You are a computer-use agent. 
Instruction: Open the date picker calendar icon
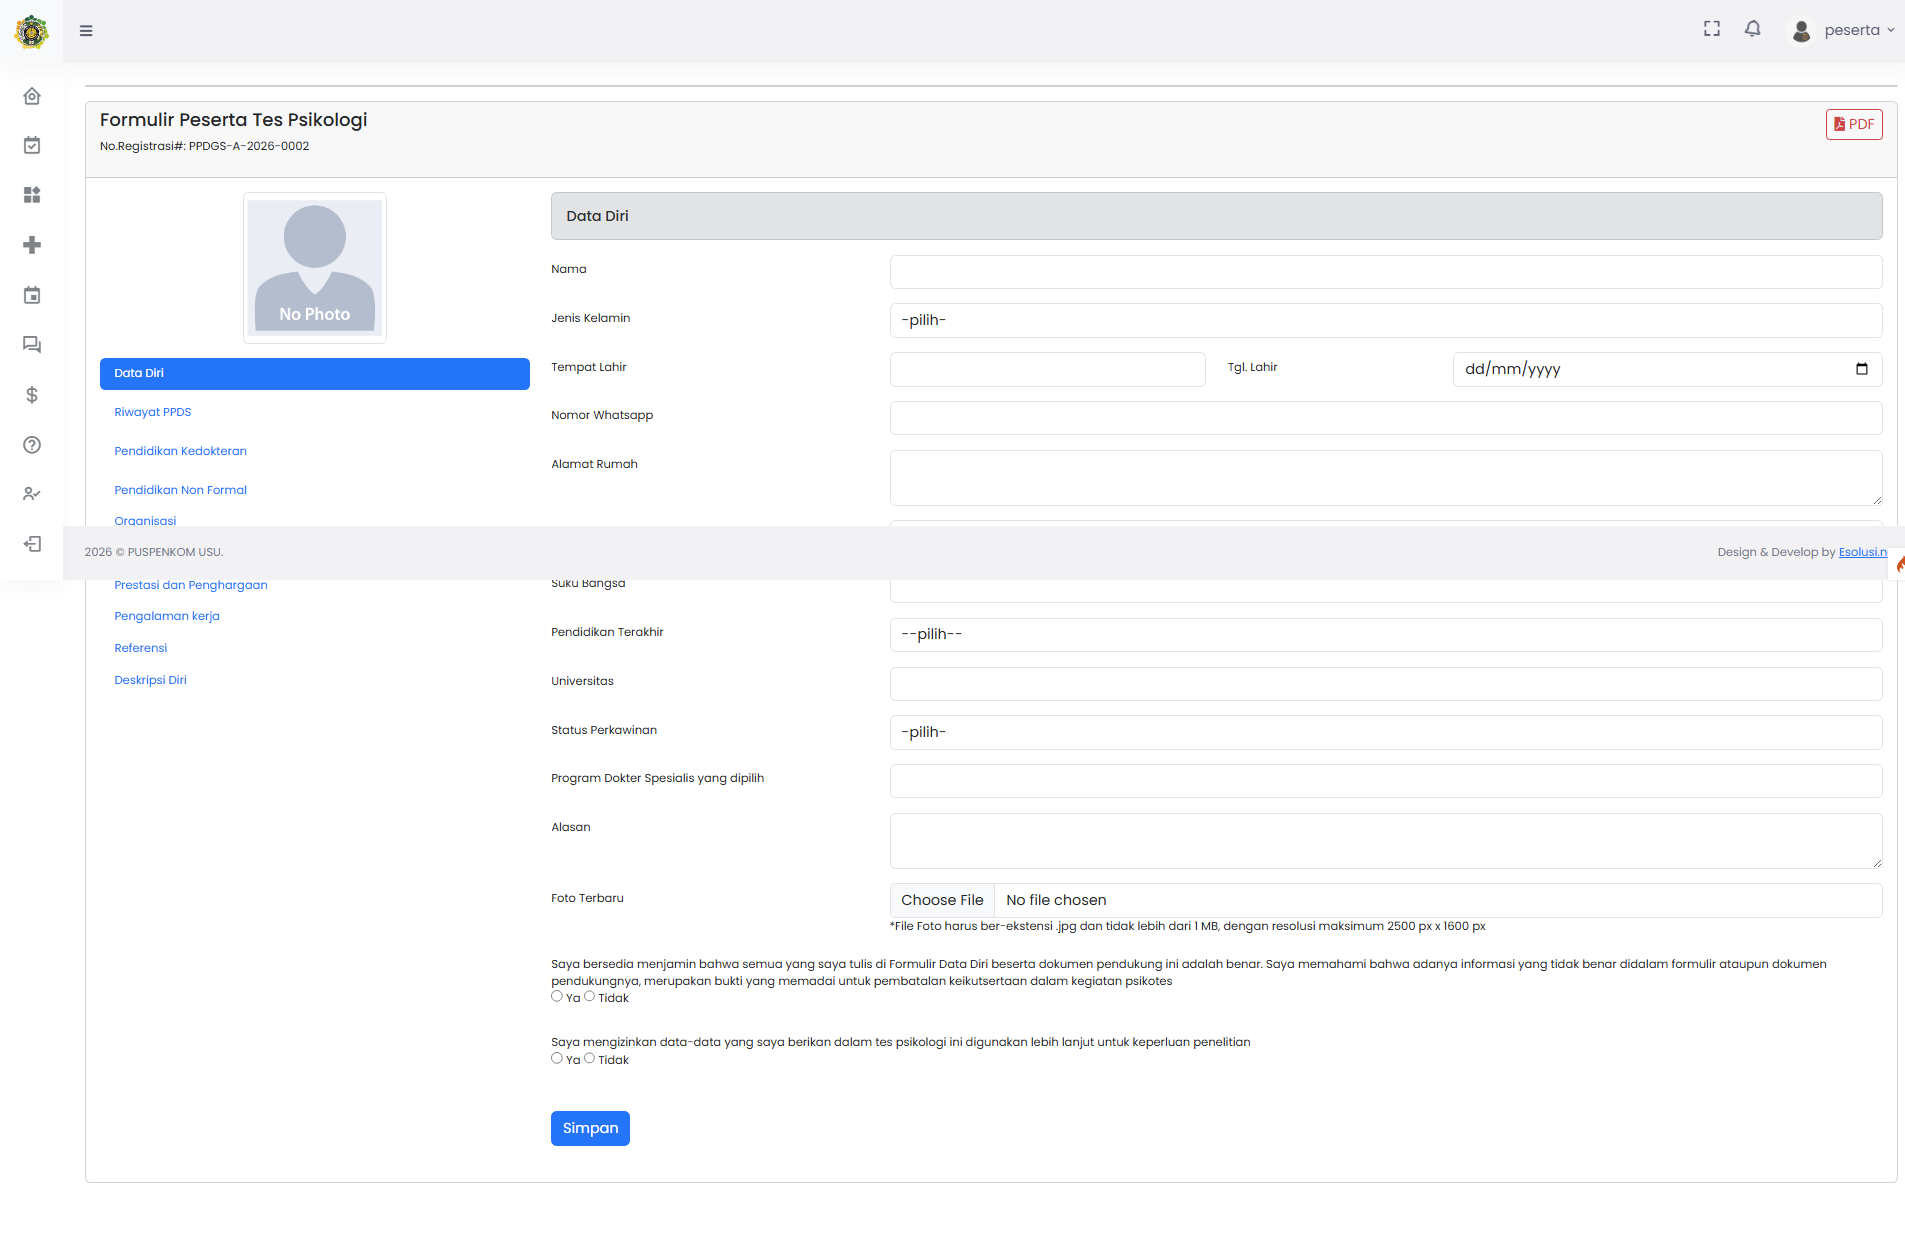tap(1862, 369)
